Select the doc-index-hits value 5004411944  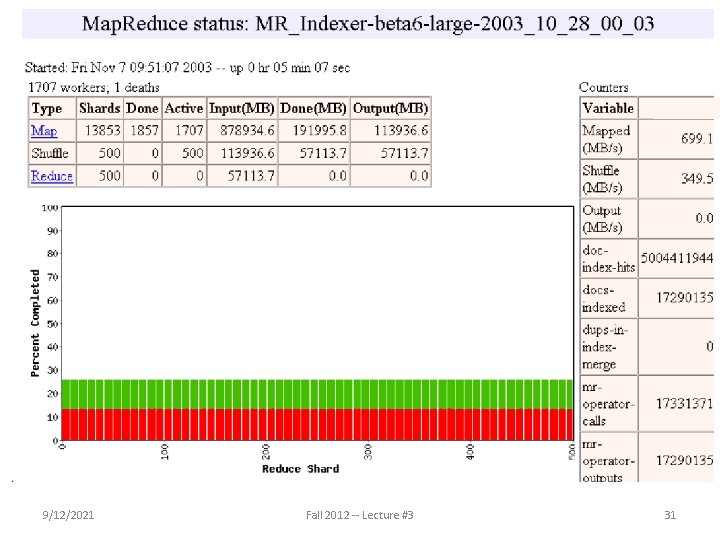pos(676,258)
